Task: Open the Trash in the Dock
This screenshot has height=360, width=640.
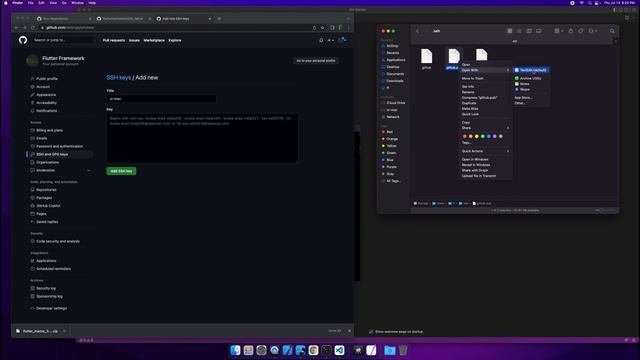Action: (403, 350)
